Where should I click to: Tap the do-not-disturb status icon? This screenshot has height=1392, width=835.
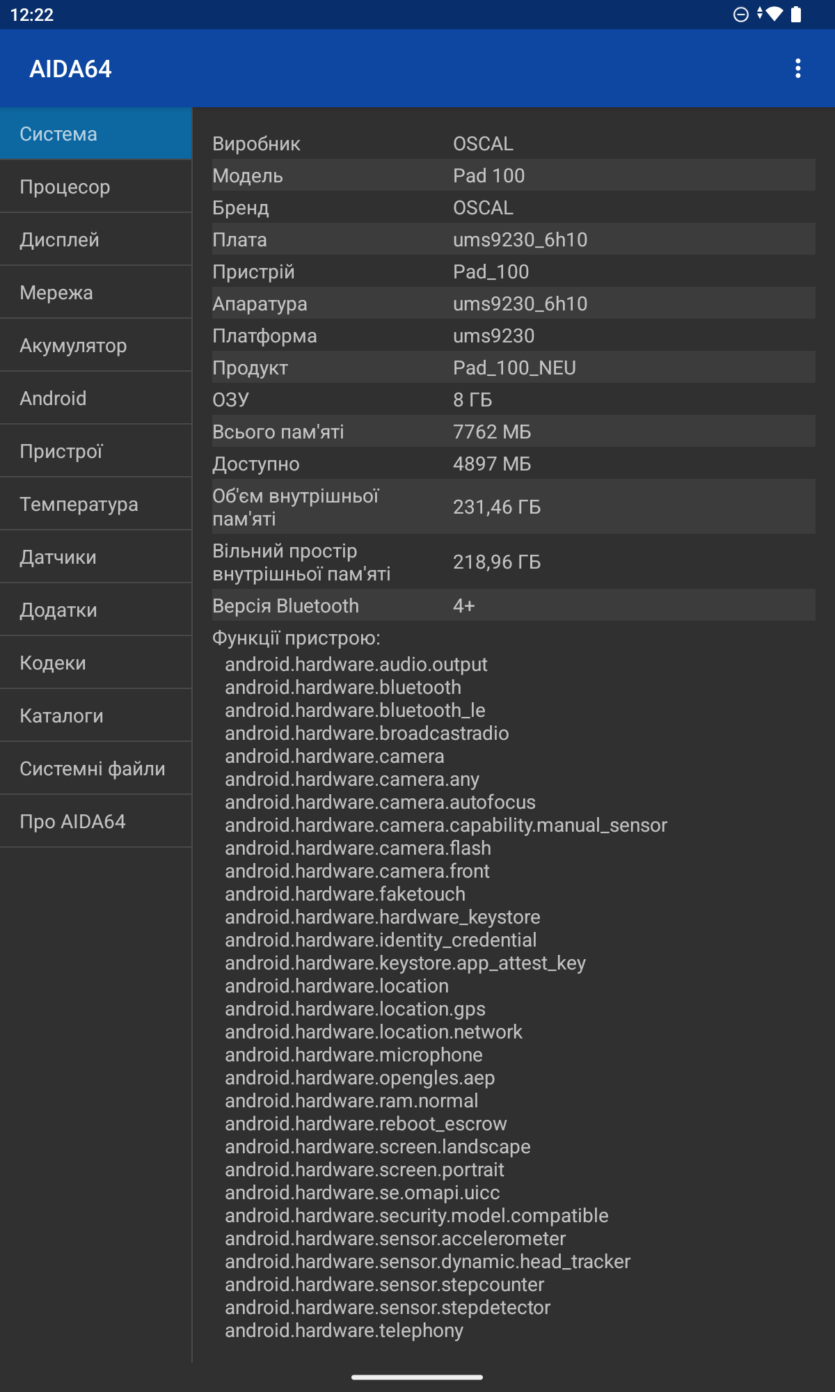coord(741,14)
